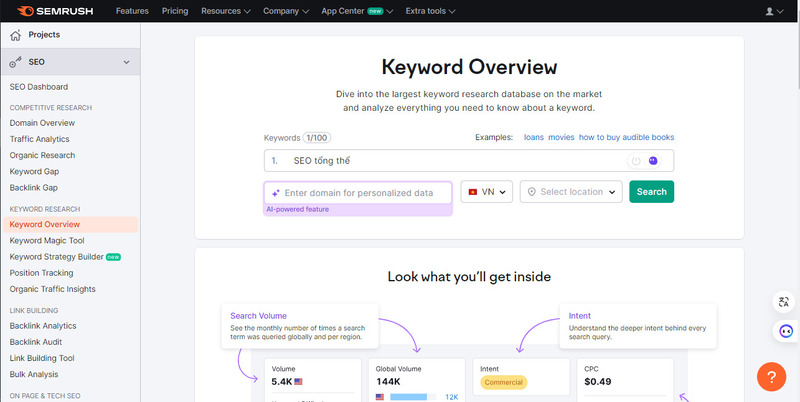The width and height of the screenshot is (800, 402).
Task: Click the Projects home icon
Action: click(x=15, y=35)
